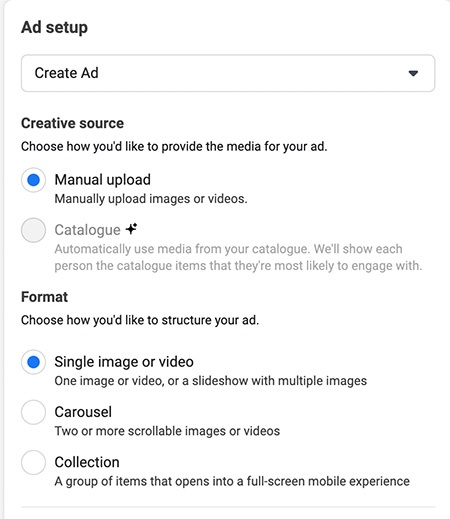Click 'Manually upload images or videos.' text
Screen dimensions: 450x519
point(151,199)
